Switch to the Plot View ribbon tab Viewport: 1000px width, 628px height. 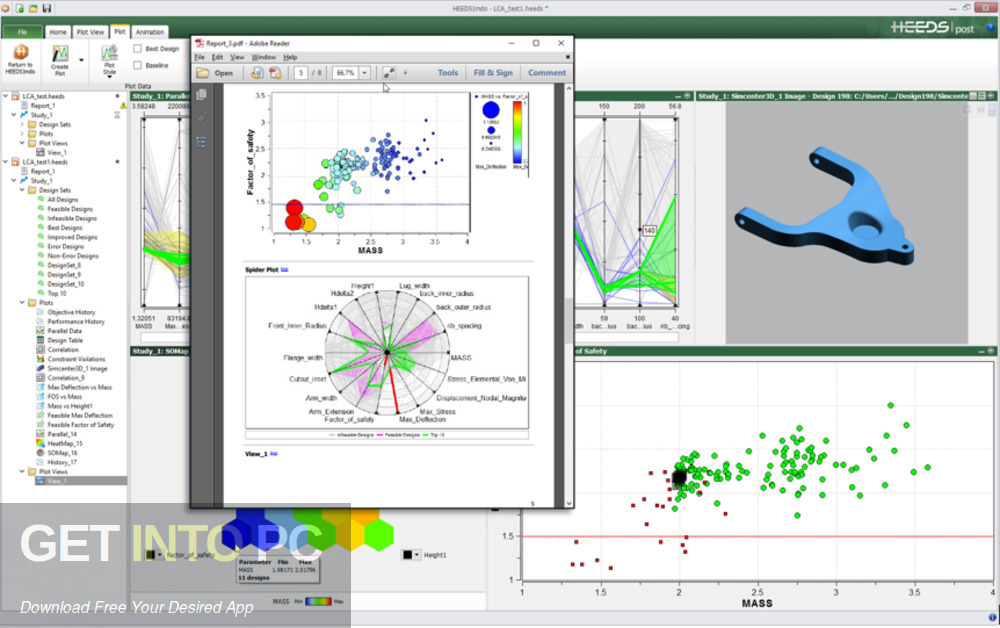[90, 32]
